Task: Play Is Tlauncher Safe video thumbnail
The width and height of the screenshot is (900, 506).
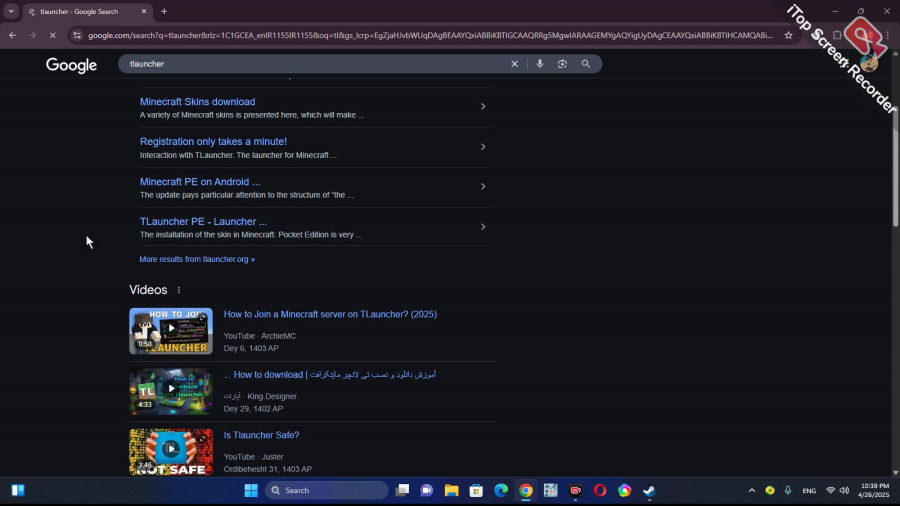Action: pyautogui.click(x=171, y=452)
